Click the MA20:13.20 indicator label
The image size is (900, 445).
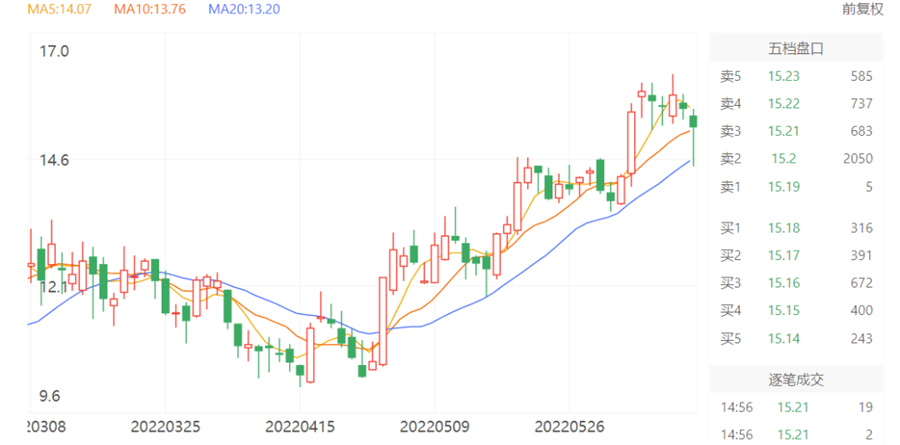coord(244,9)
